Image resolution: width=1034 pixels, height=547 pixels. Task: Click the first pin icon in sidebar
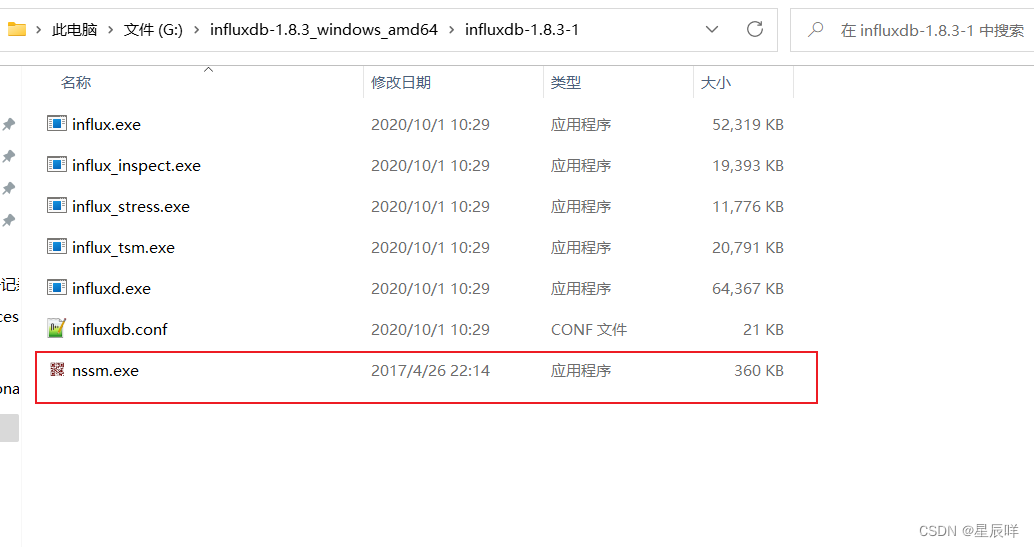(9, 124)
